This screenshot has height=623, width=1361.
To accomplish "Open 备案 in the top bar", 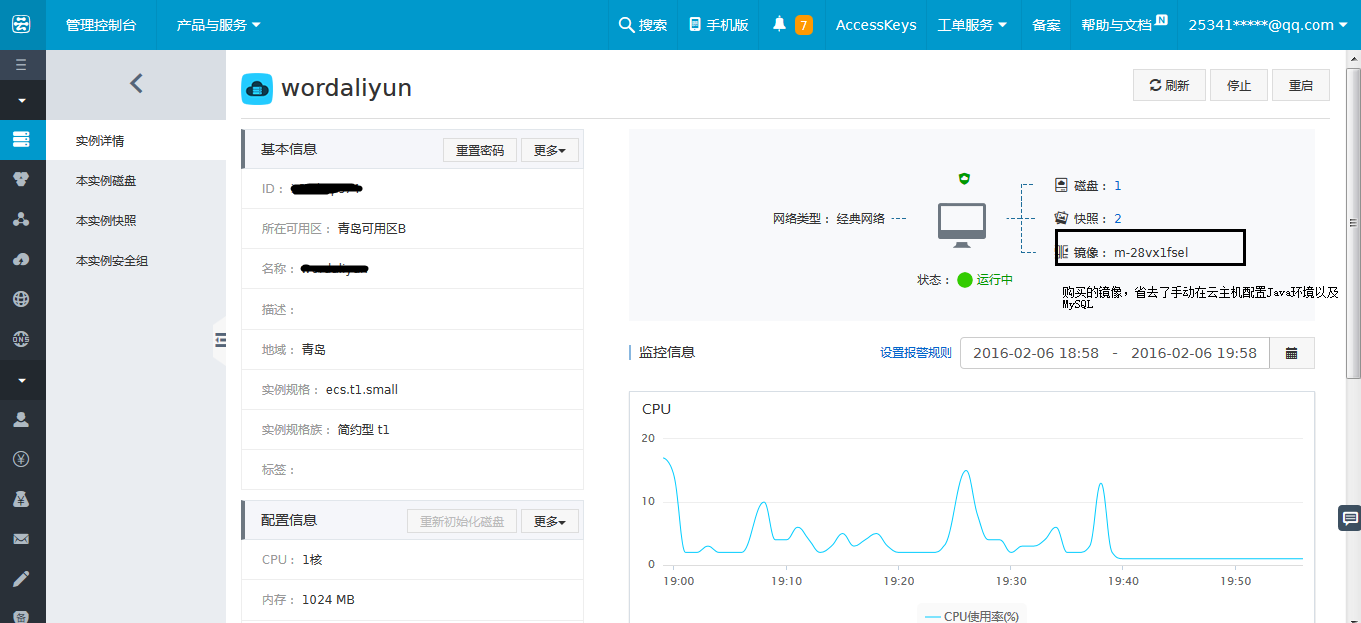I will click(1046, 25).
